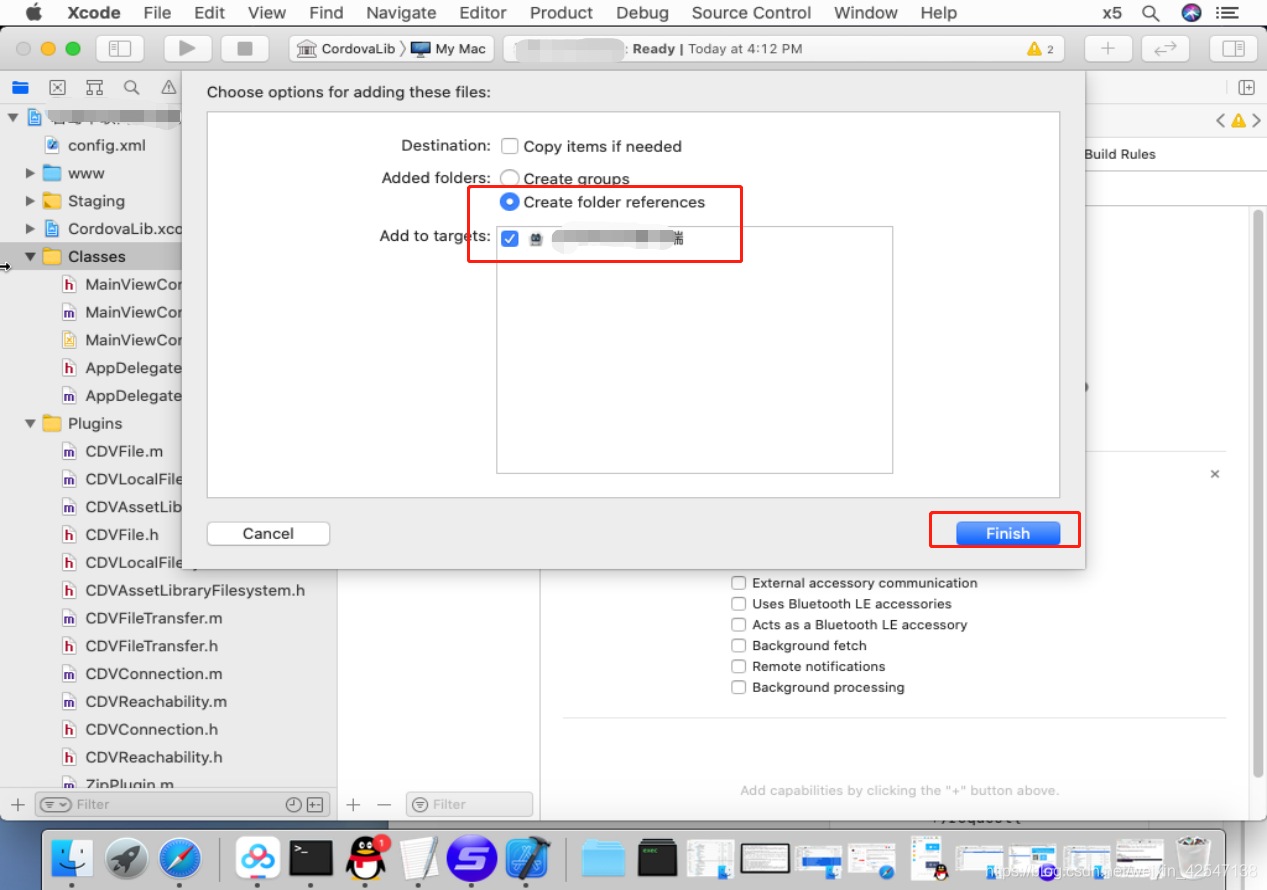Click the navigator add plus button at bottom left
Image resolution: width=1267 pixels, height=890 pixels.
pyautogui.click(x=17, y=804)
